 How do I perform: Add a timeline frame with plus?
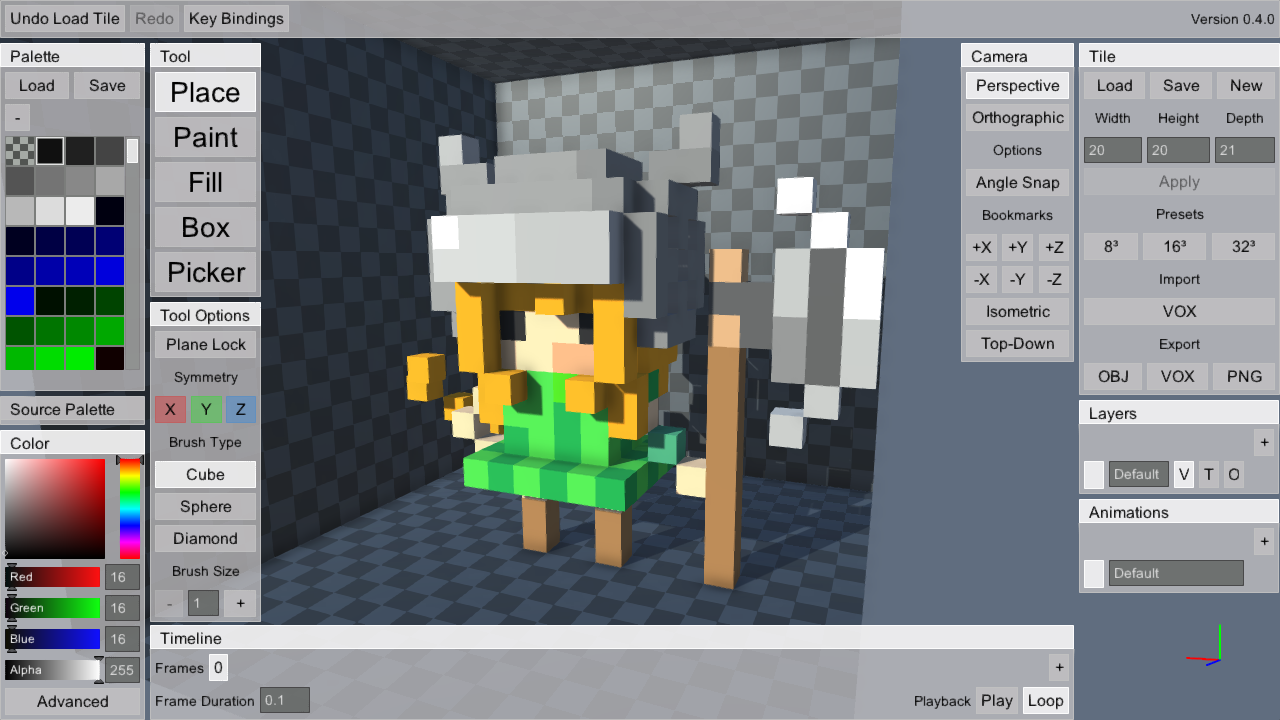(x=1059, y=667)
